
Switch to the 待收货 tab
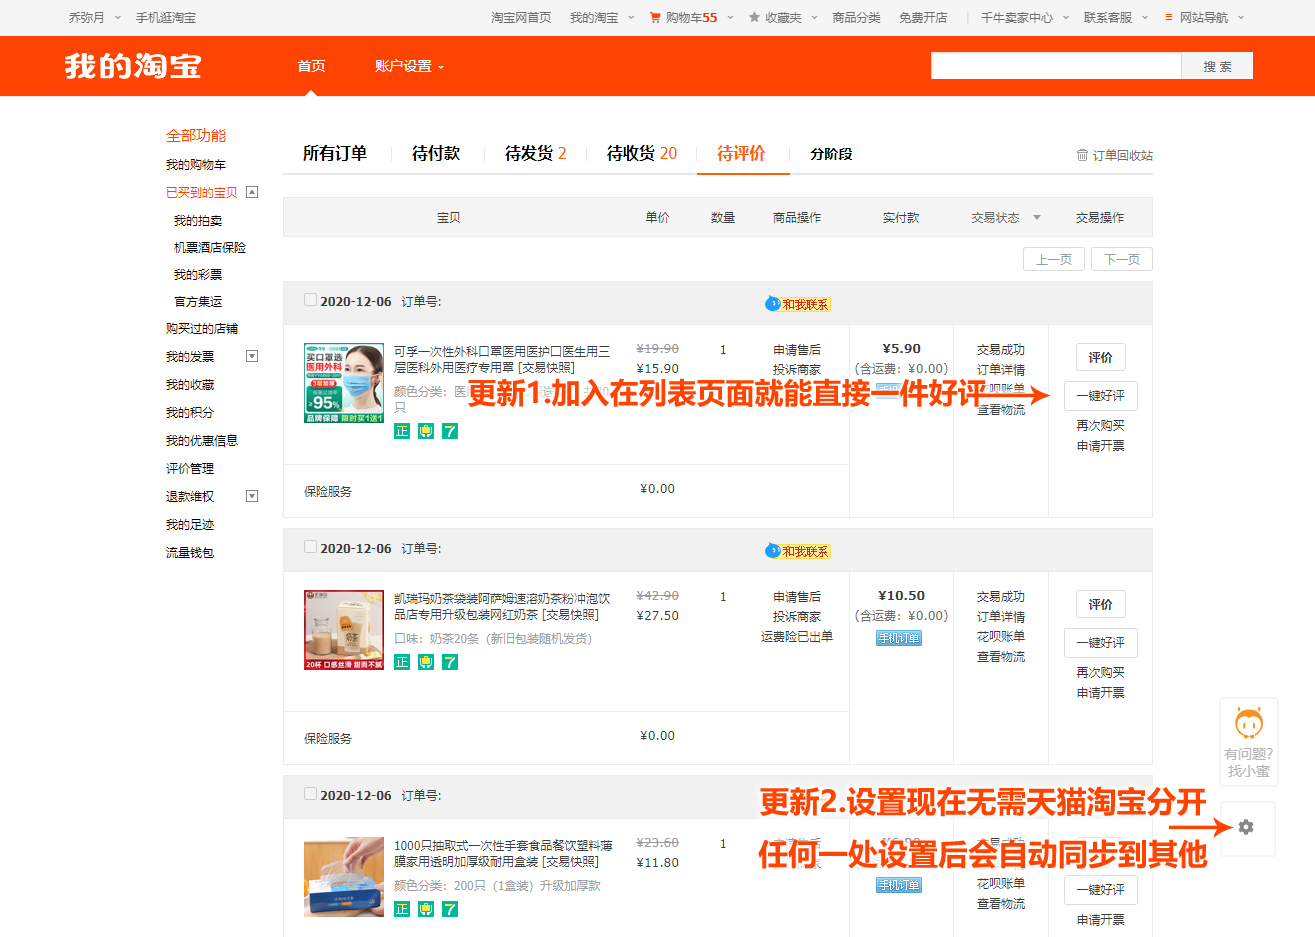[642, 153]
